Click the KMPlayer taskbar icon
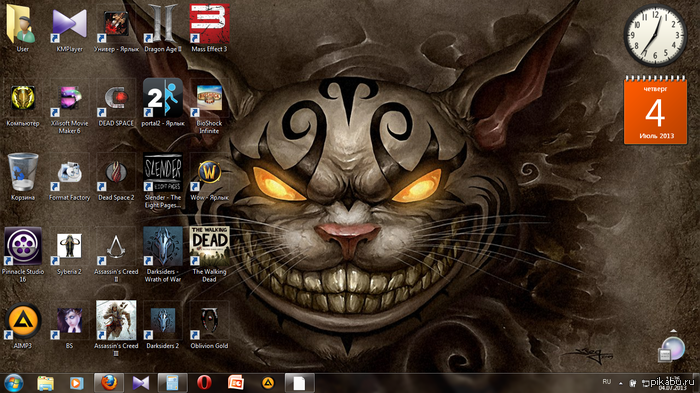The width and height of the screenshot is (700, 393). coord(141,383)
